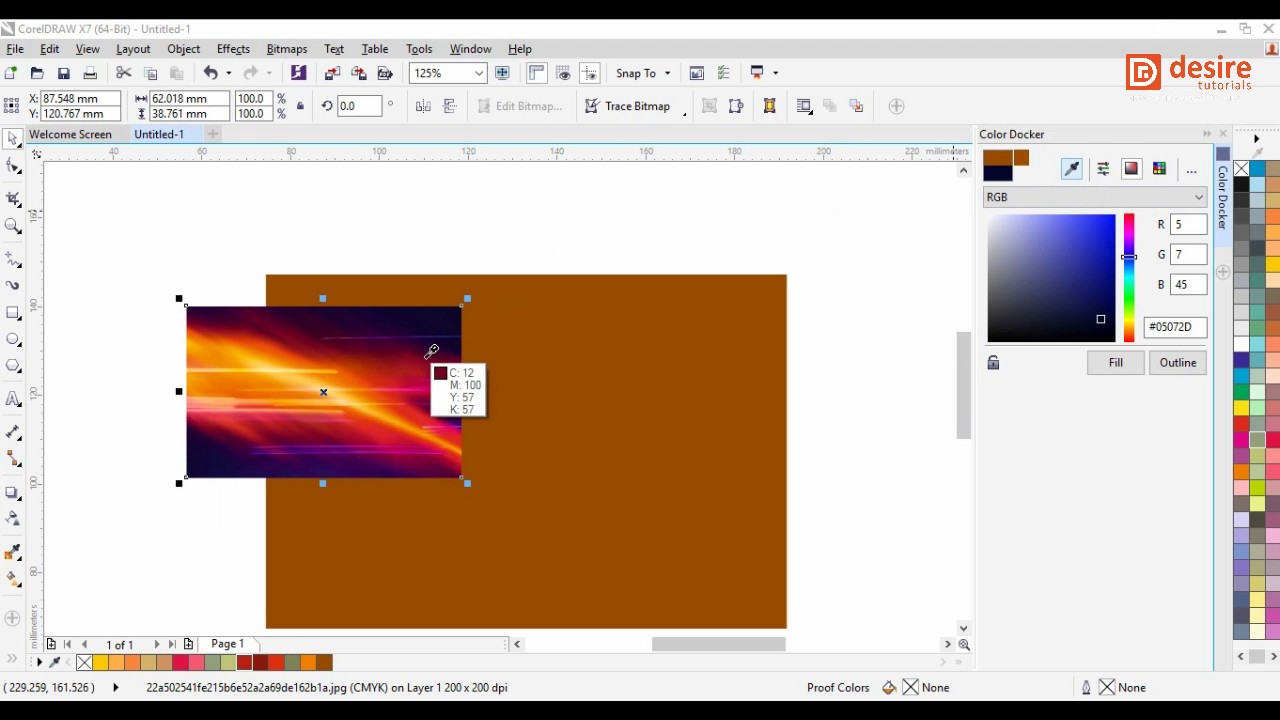Open the application launcher dropdown arrow

pos(775,73)
